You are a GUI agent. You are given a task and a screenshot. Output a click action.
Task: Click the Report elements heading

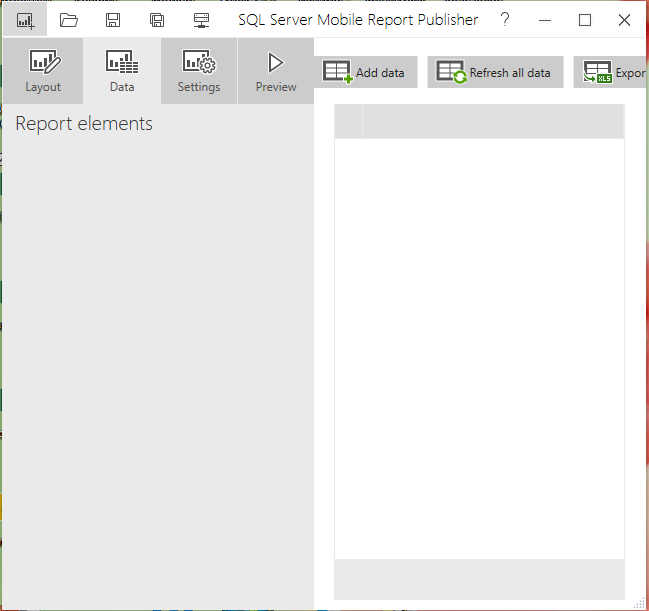[84, 124]
